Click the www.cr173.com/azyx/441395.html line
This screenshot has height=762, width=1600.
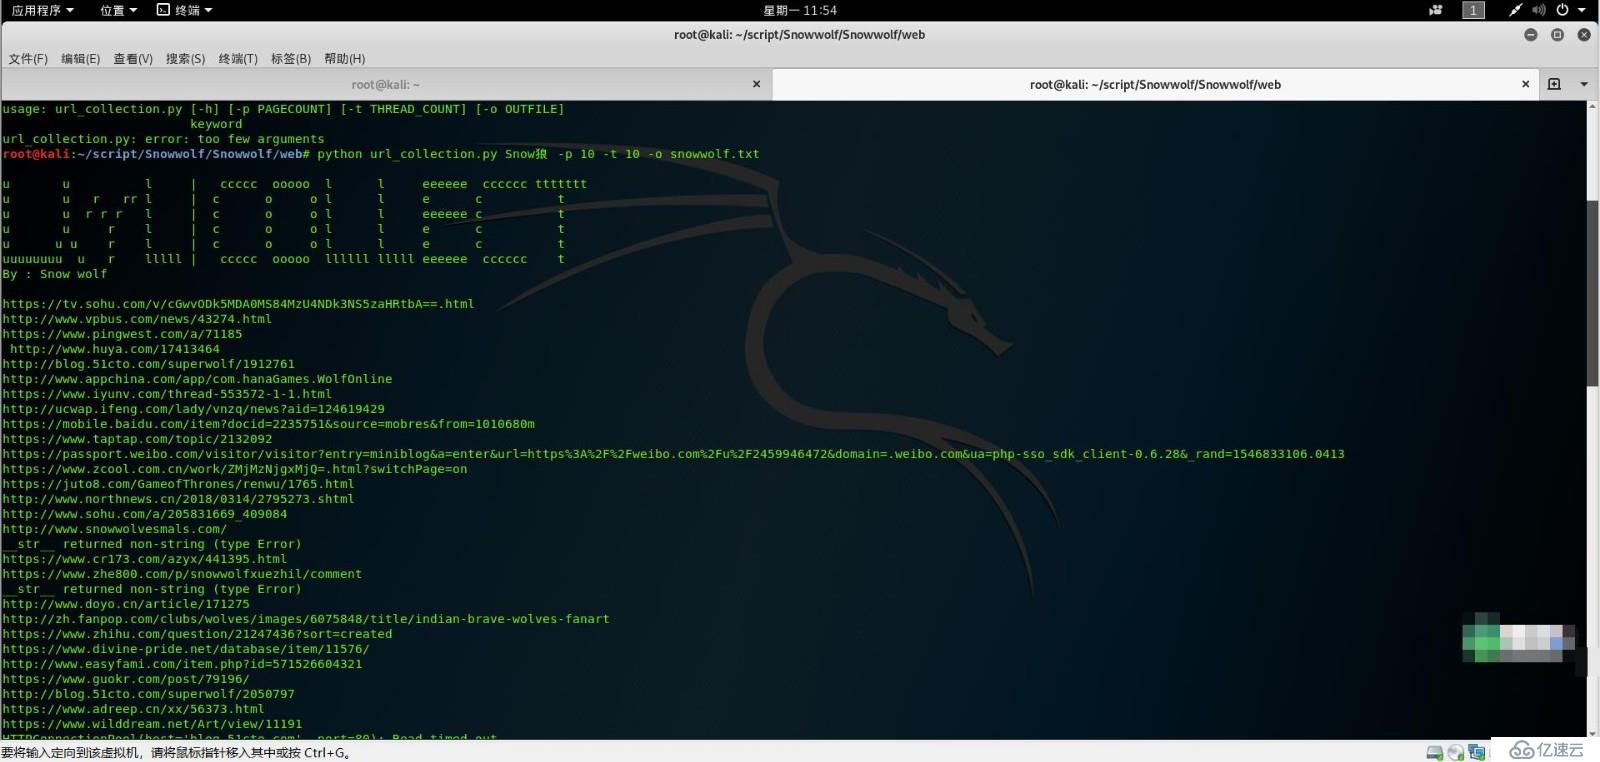click(x=144, y=559)
